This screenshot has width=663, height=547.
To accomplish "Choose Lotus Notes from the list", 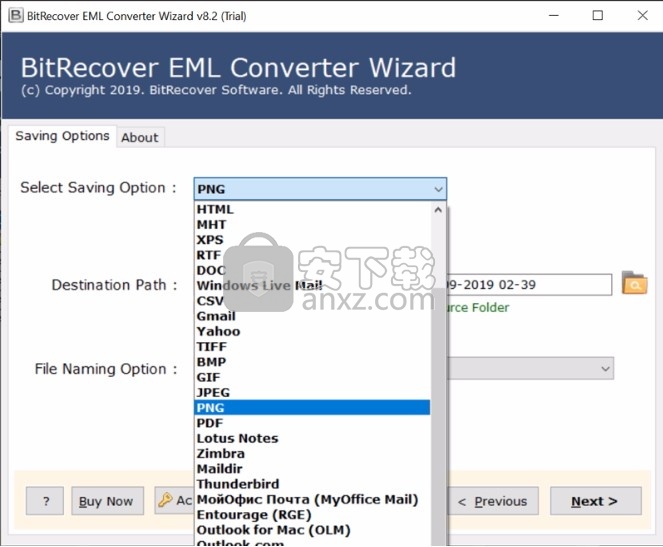I will pos(312,438).
